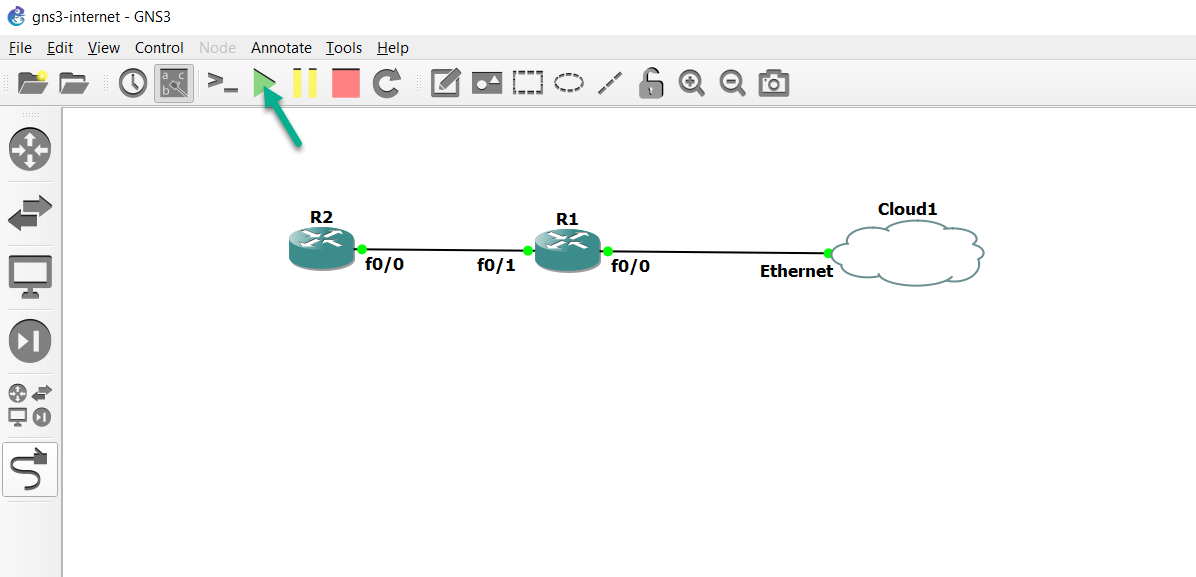Click the Zoom in magnifier
1196x577 pixels.
point(692,82)
